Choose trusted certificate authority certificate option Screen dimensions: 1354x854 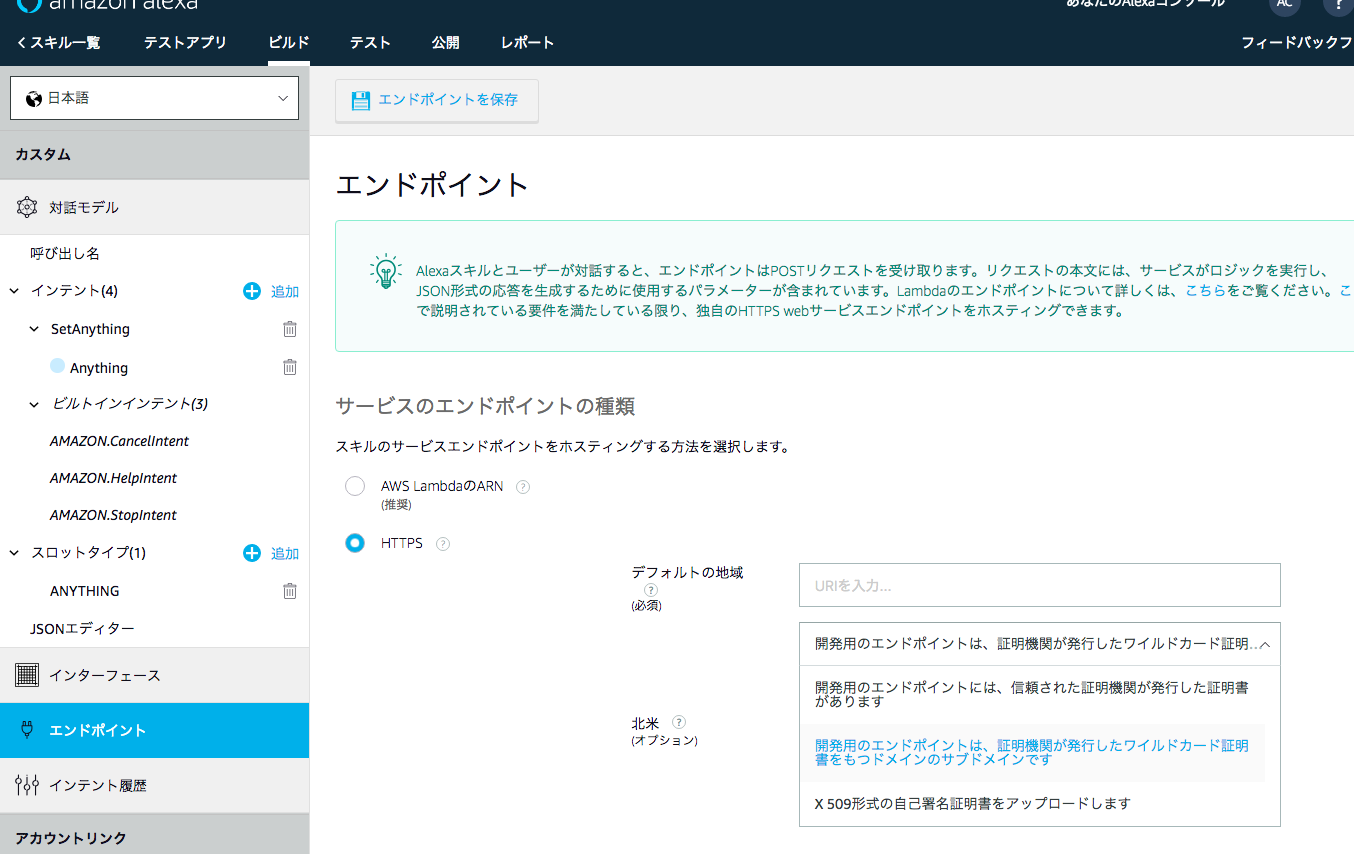[1032, 695]
